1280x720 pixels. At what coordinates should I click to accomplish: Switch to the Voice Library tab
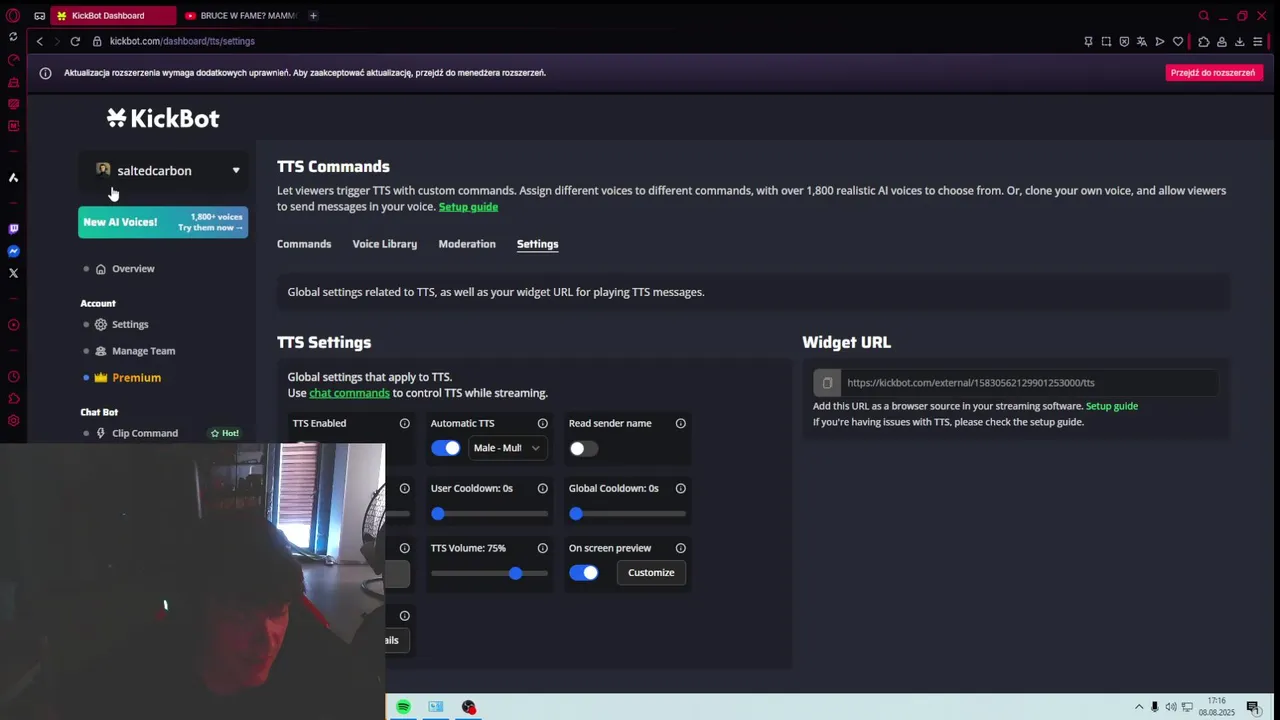[385, 244]
